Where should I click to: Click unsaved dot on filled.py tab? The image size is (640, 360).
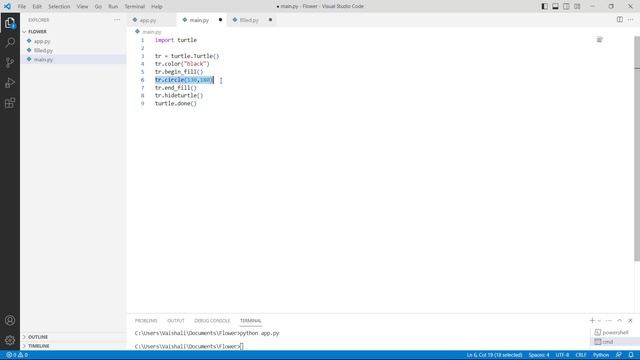pyautogui.click(x=270, y=20)
